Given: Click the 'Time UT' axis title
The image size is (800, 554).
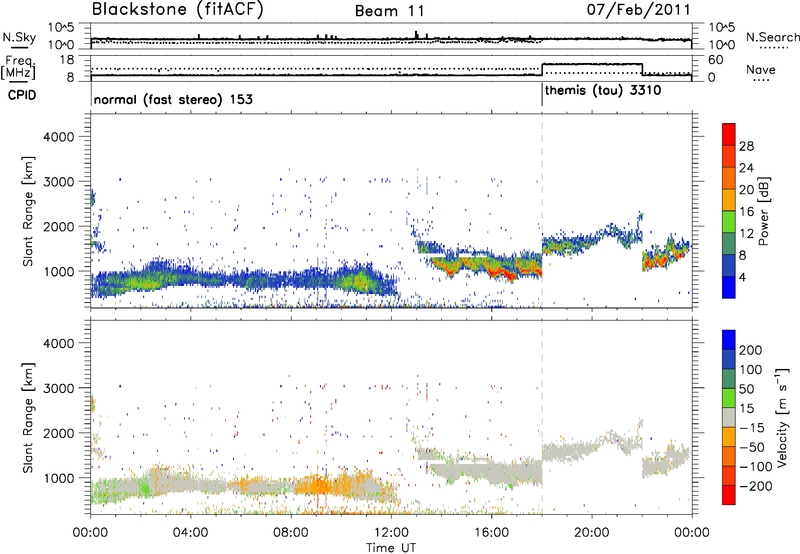Looking at the screenshot, I should 391,548.
